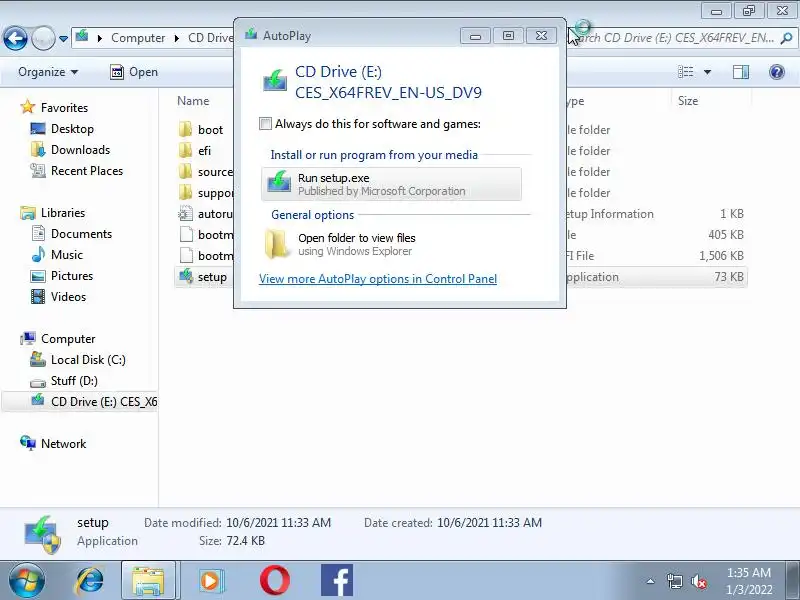Image resolution: width=800 pixels, height=600 pixels.
Task: Open Desktop in the Favorites list
Action: coord(72,129)
